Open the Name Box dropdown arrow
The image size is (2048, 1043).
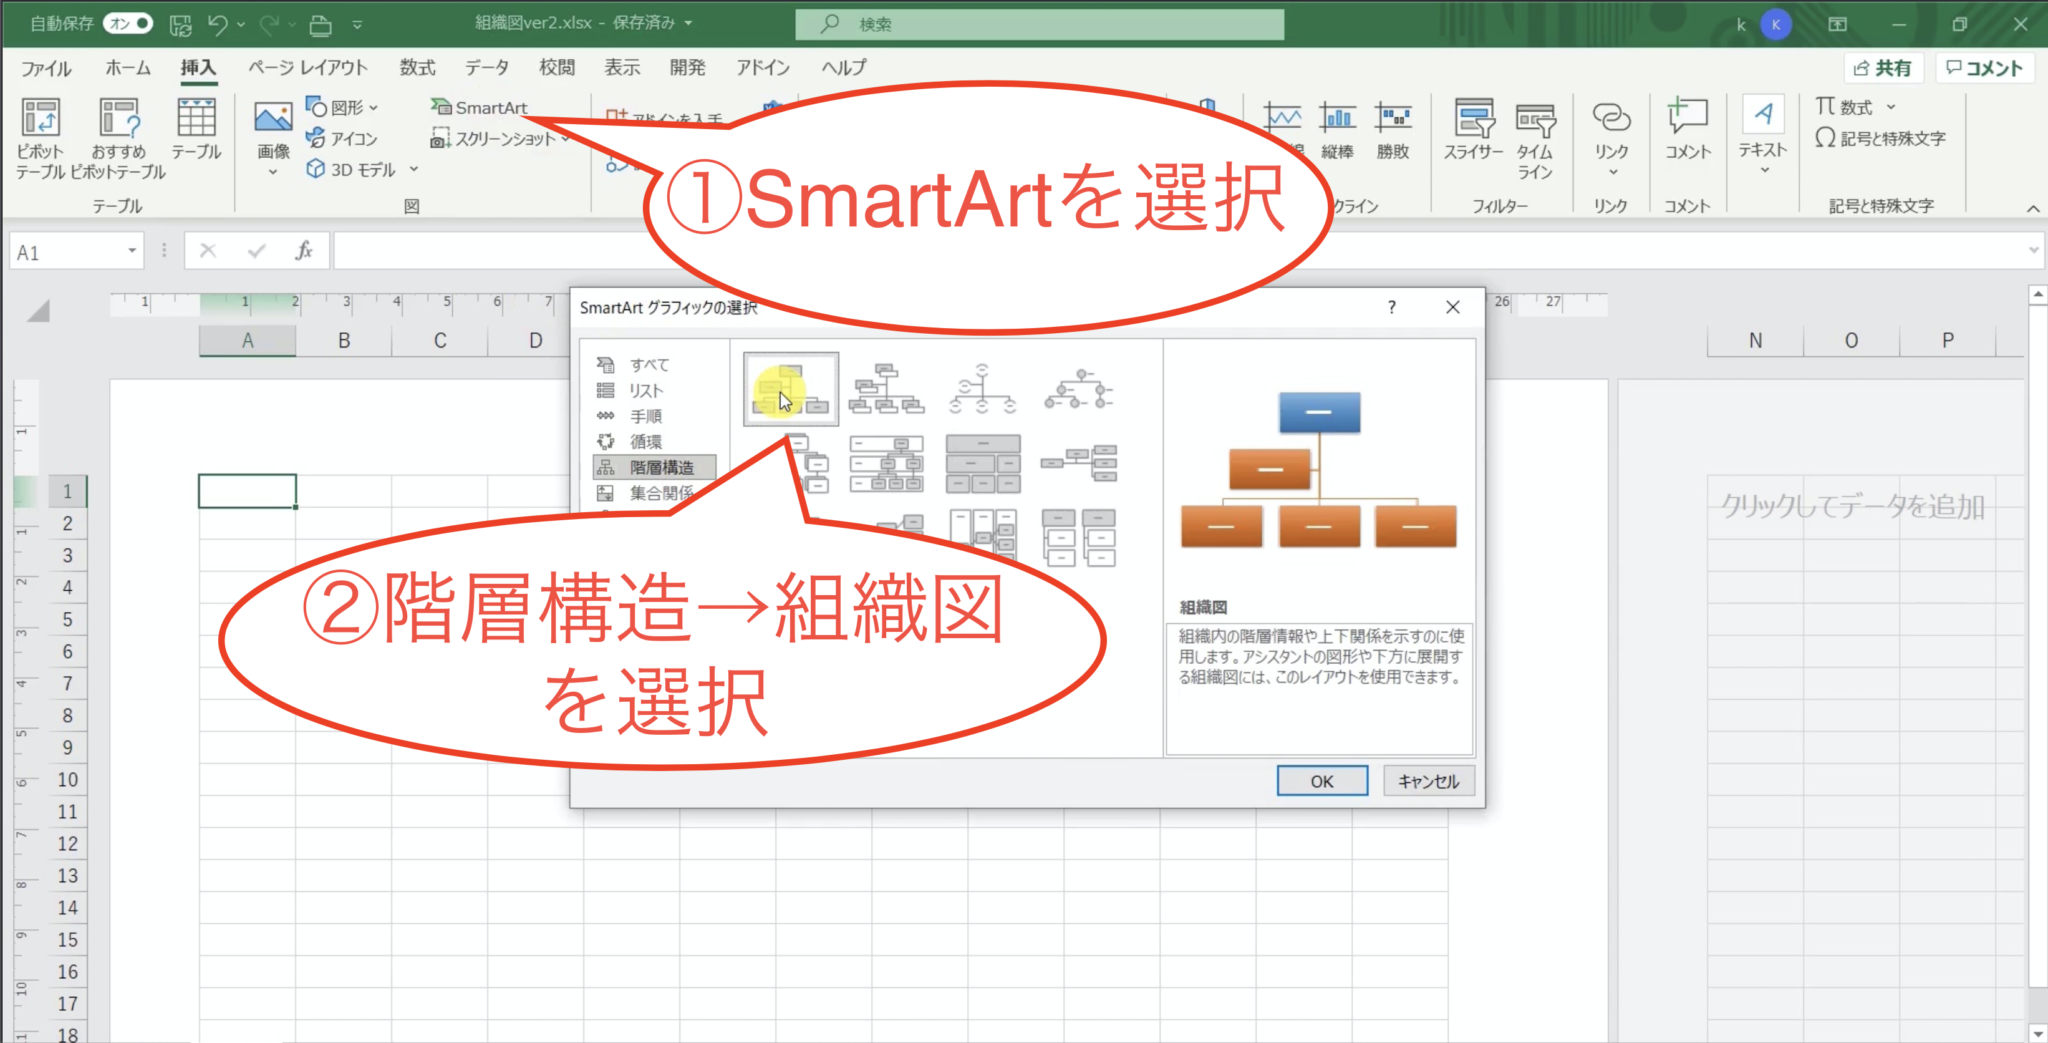(x=132, y=251)
